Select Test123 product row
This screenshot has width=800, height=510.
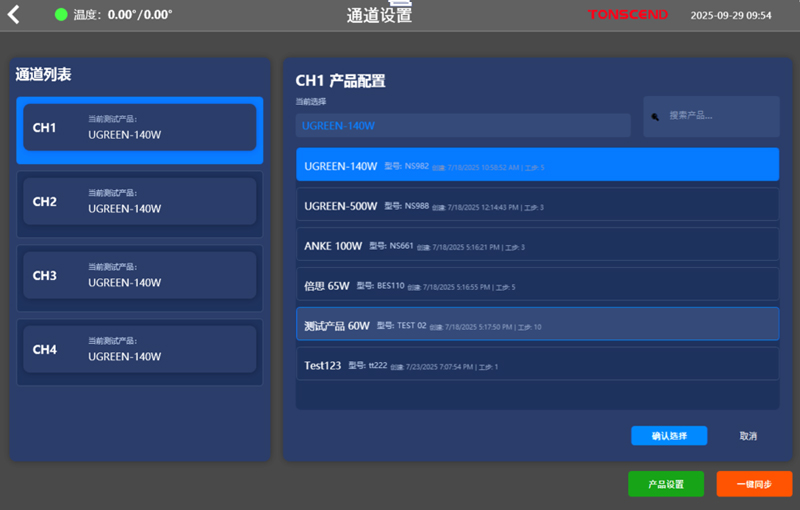pos(537,365)
